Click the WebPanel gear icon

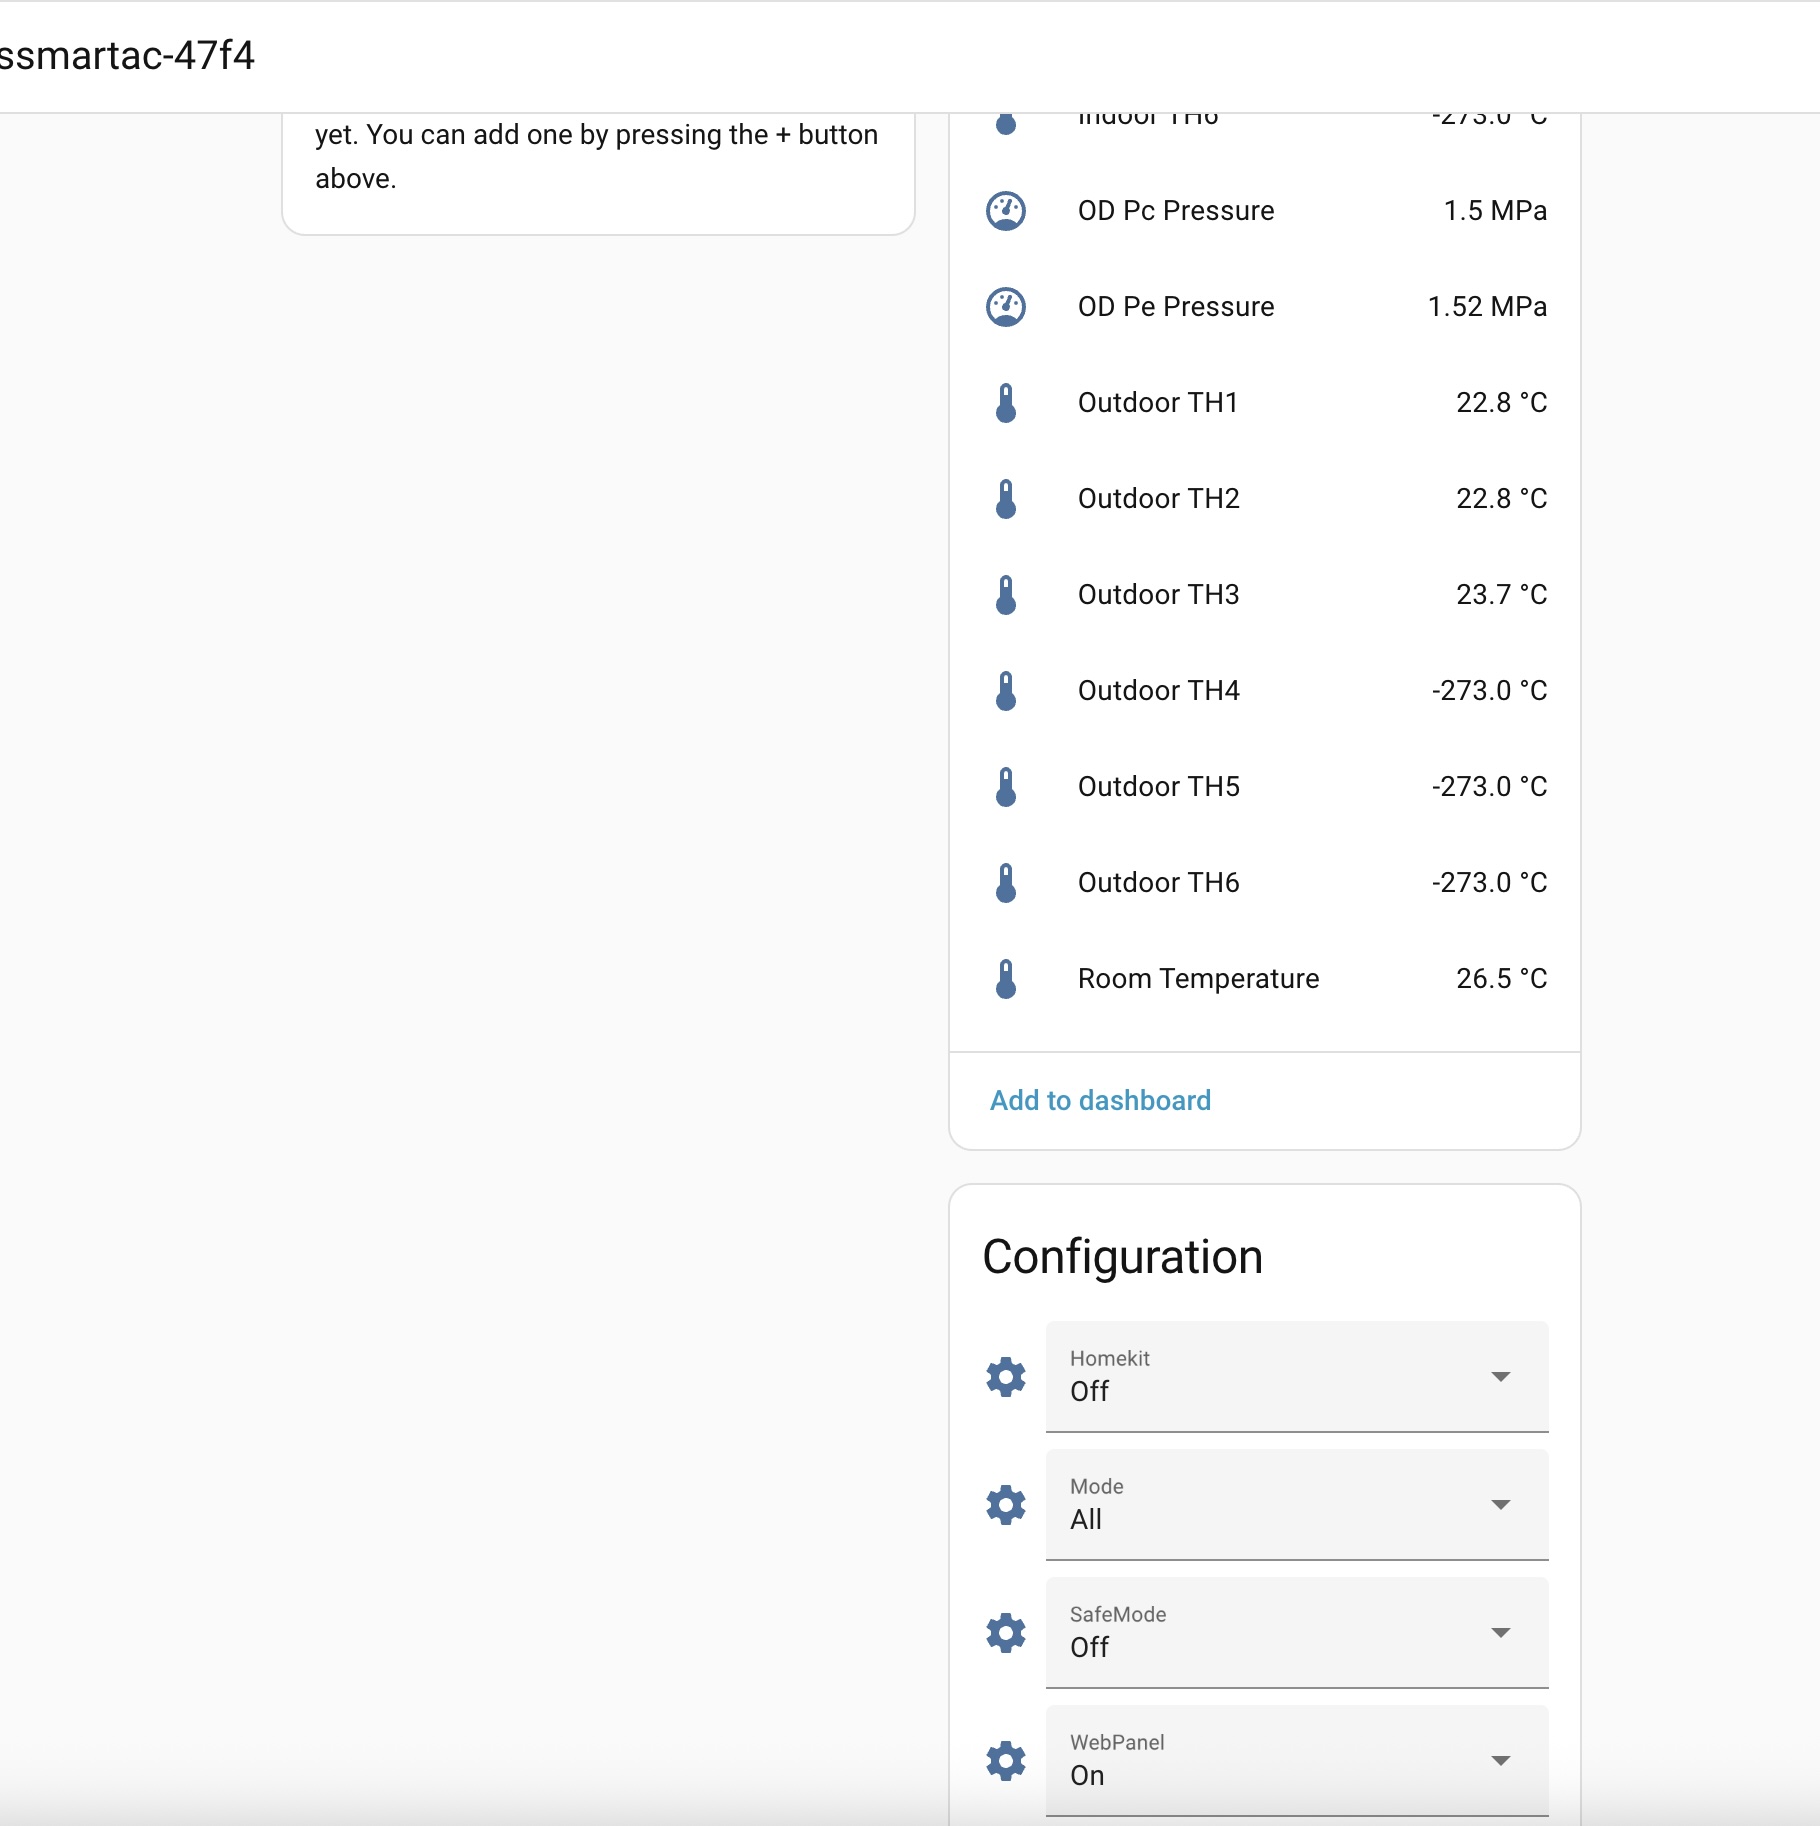point(1006,1761)
